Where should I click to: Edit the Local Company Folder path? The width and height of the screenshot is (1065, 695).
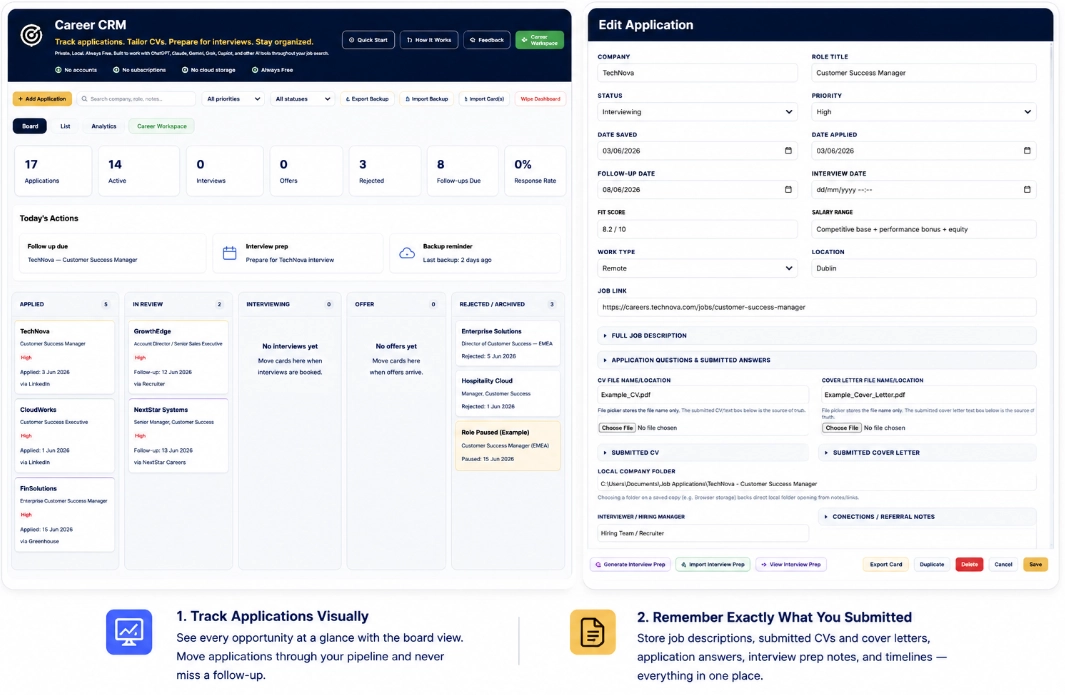(816, 484)
